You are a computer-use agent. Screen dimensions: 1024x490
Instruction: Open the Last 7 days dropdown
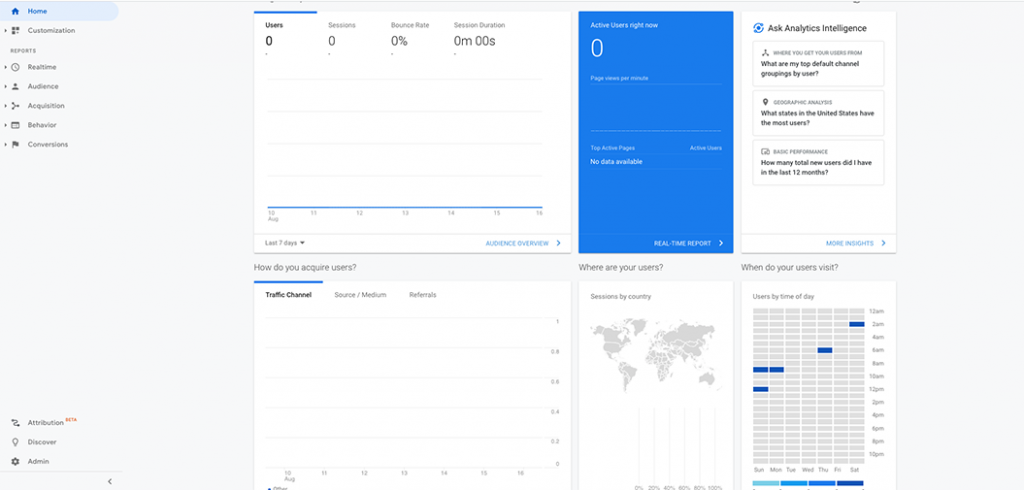pyautogui.click(x=285, y=243)
